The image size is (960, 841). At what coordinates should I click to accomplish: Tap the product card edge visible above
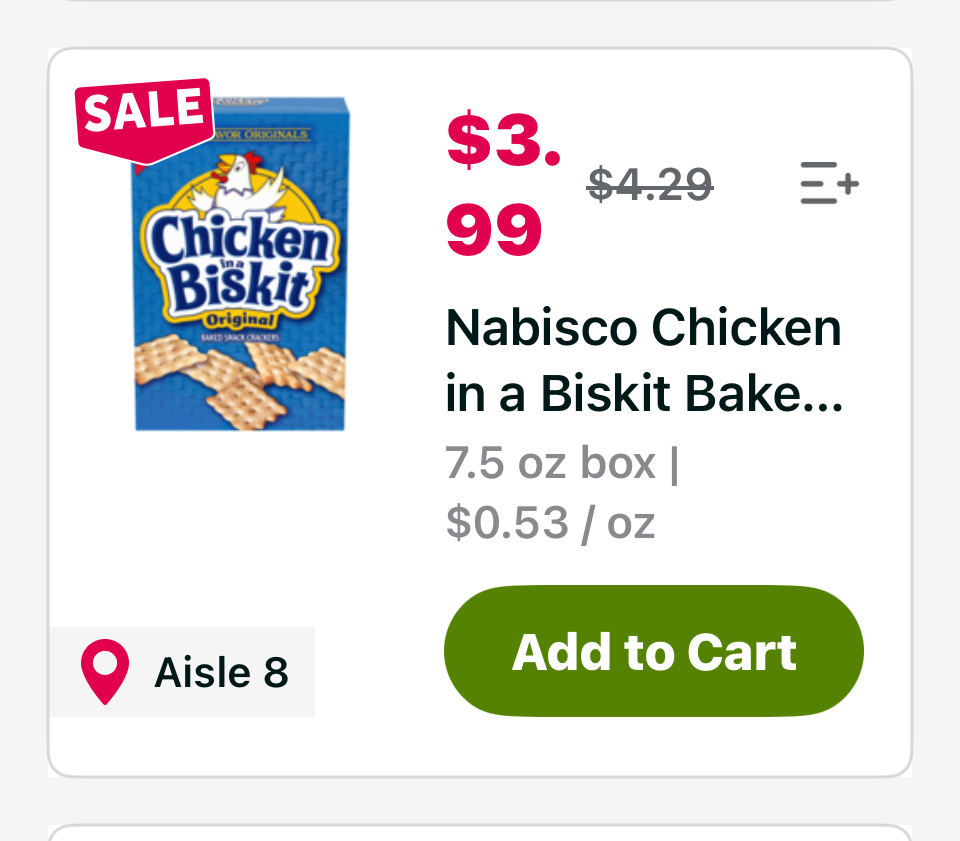pyautogui.click(x=480, y=2)
